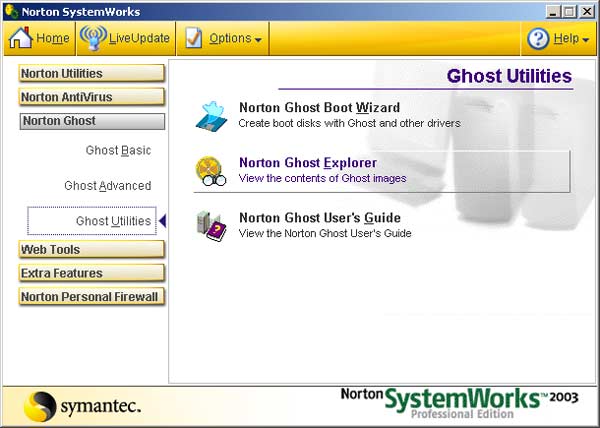Run LiveUpdate from toolbar label
The width and height of the screenshot is (600, 428).
coord(139,38)
